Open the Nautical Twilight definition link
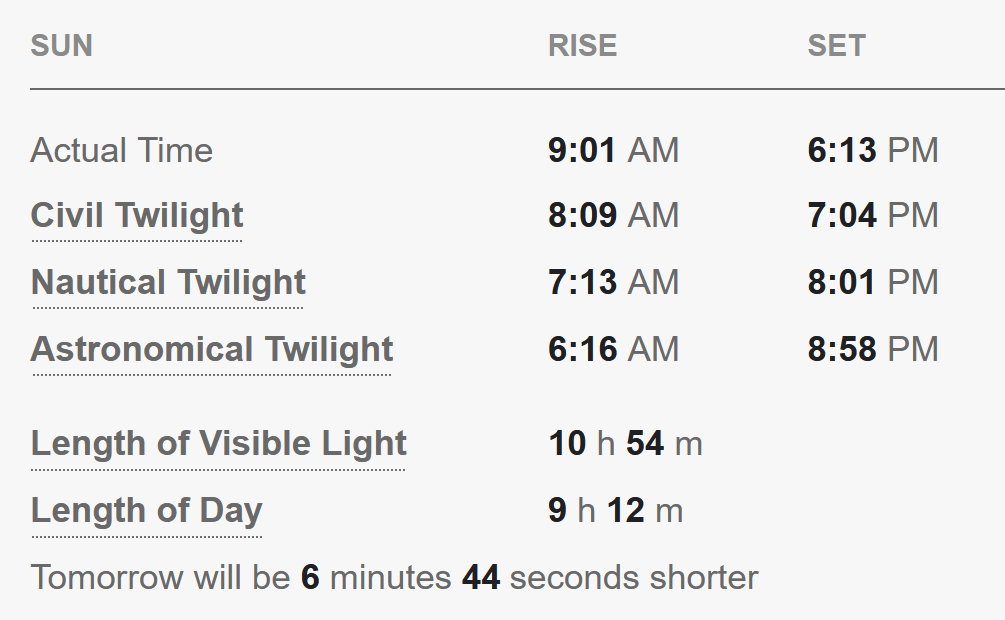The height and width of the screenshot is (620, 1005). [x=168, y=282]
